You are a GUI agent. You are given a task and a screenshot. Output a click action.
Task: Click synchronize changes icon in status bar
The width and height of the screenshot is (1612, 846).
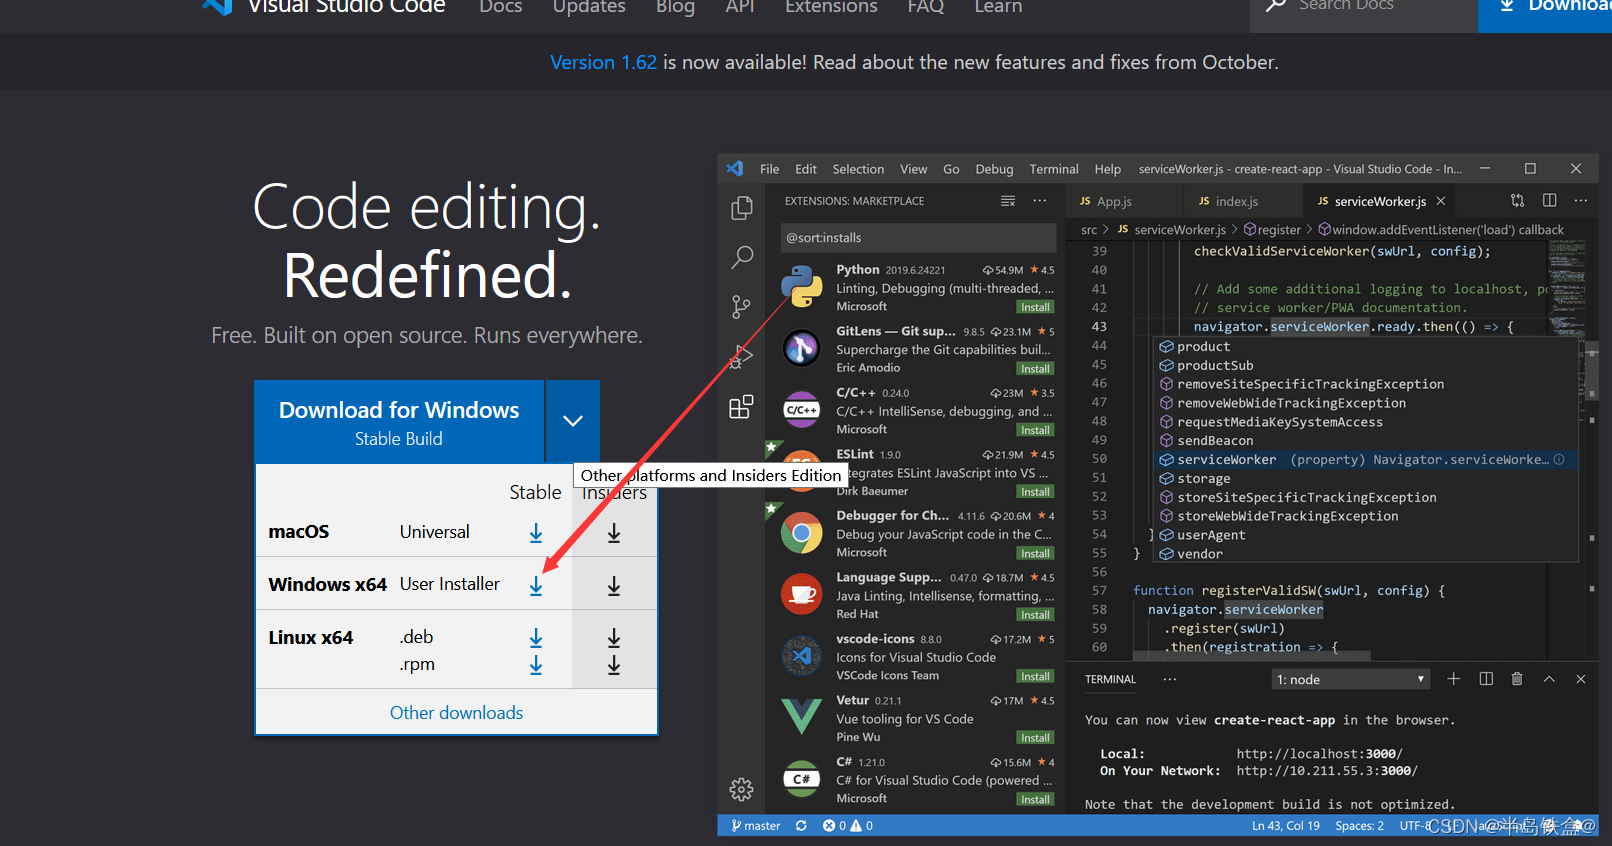[x=801, y=826]
